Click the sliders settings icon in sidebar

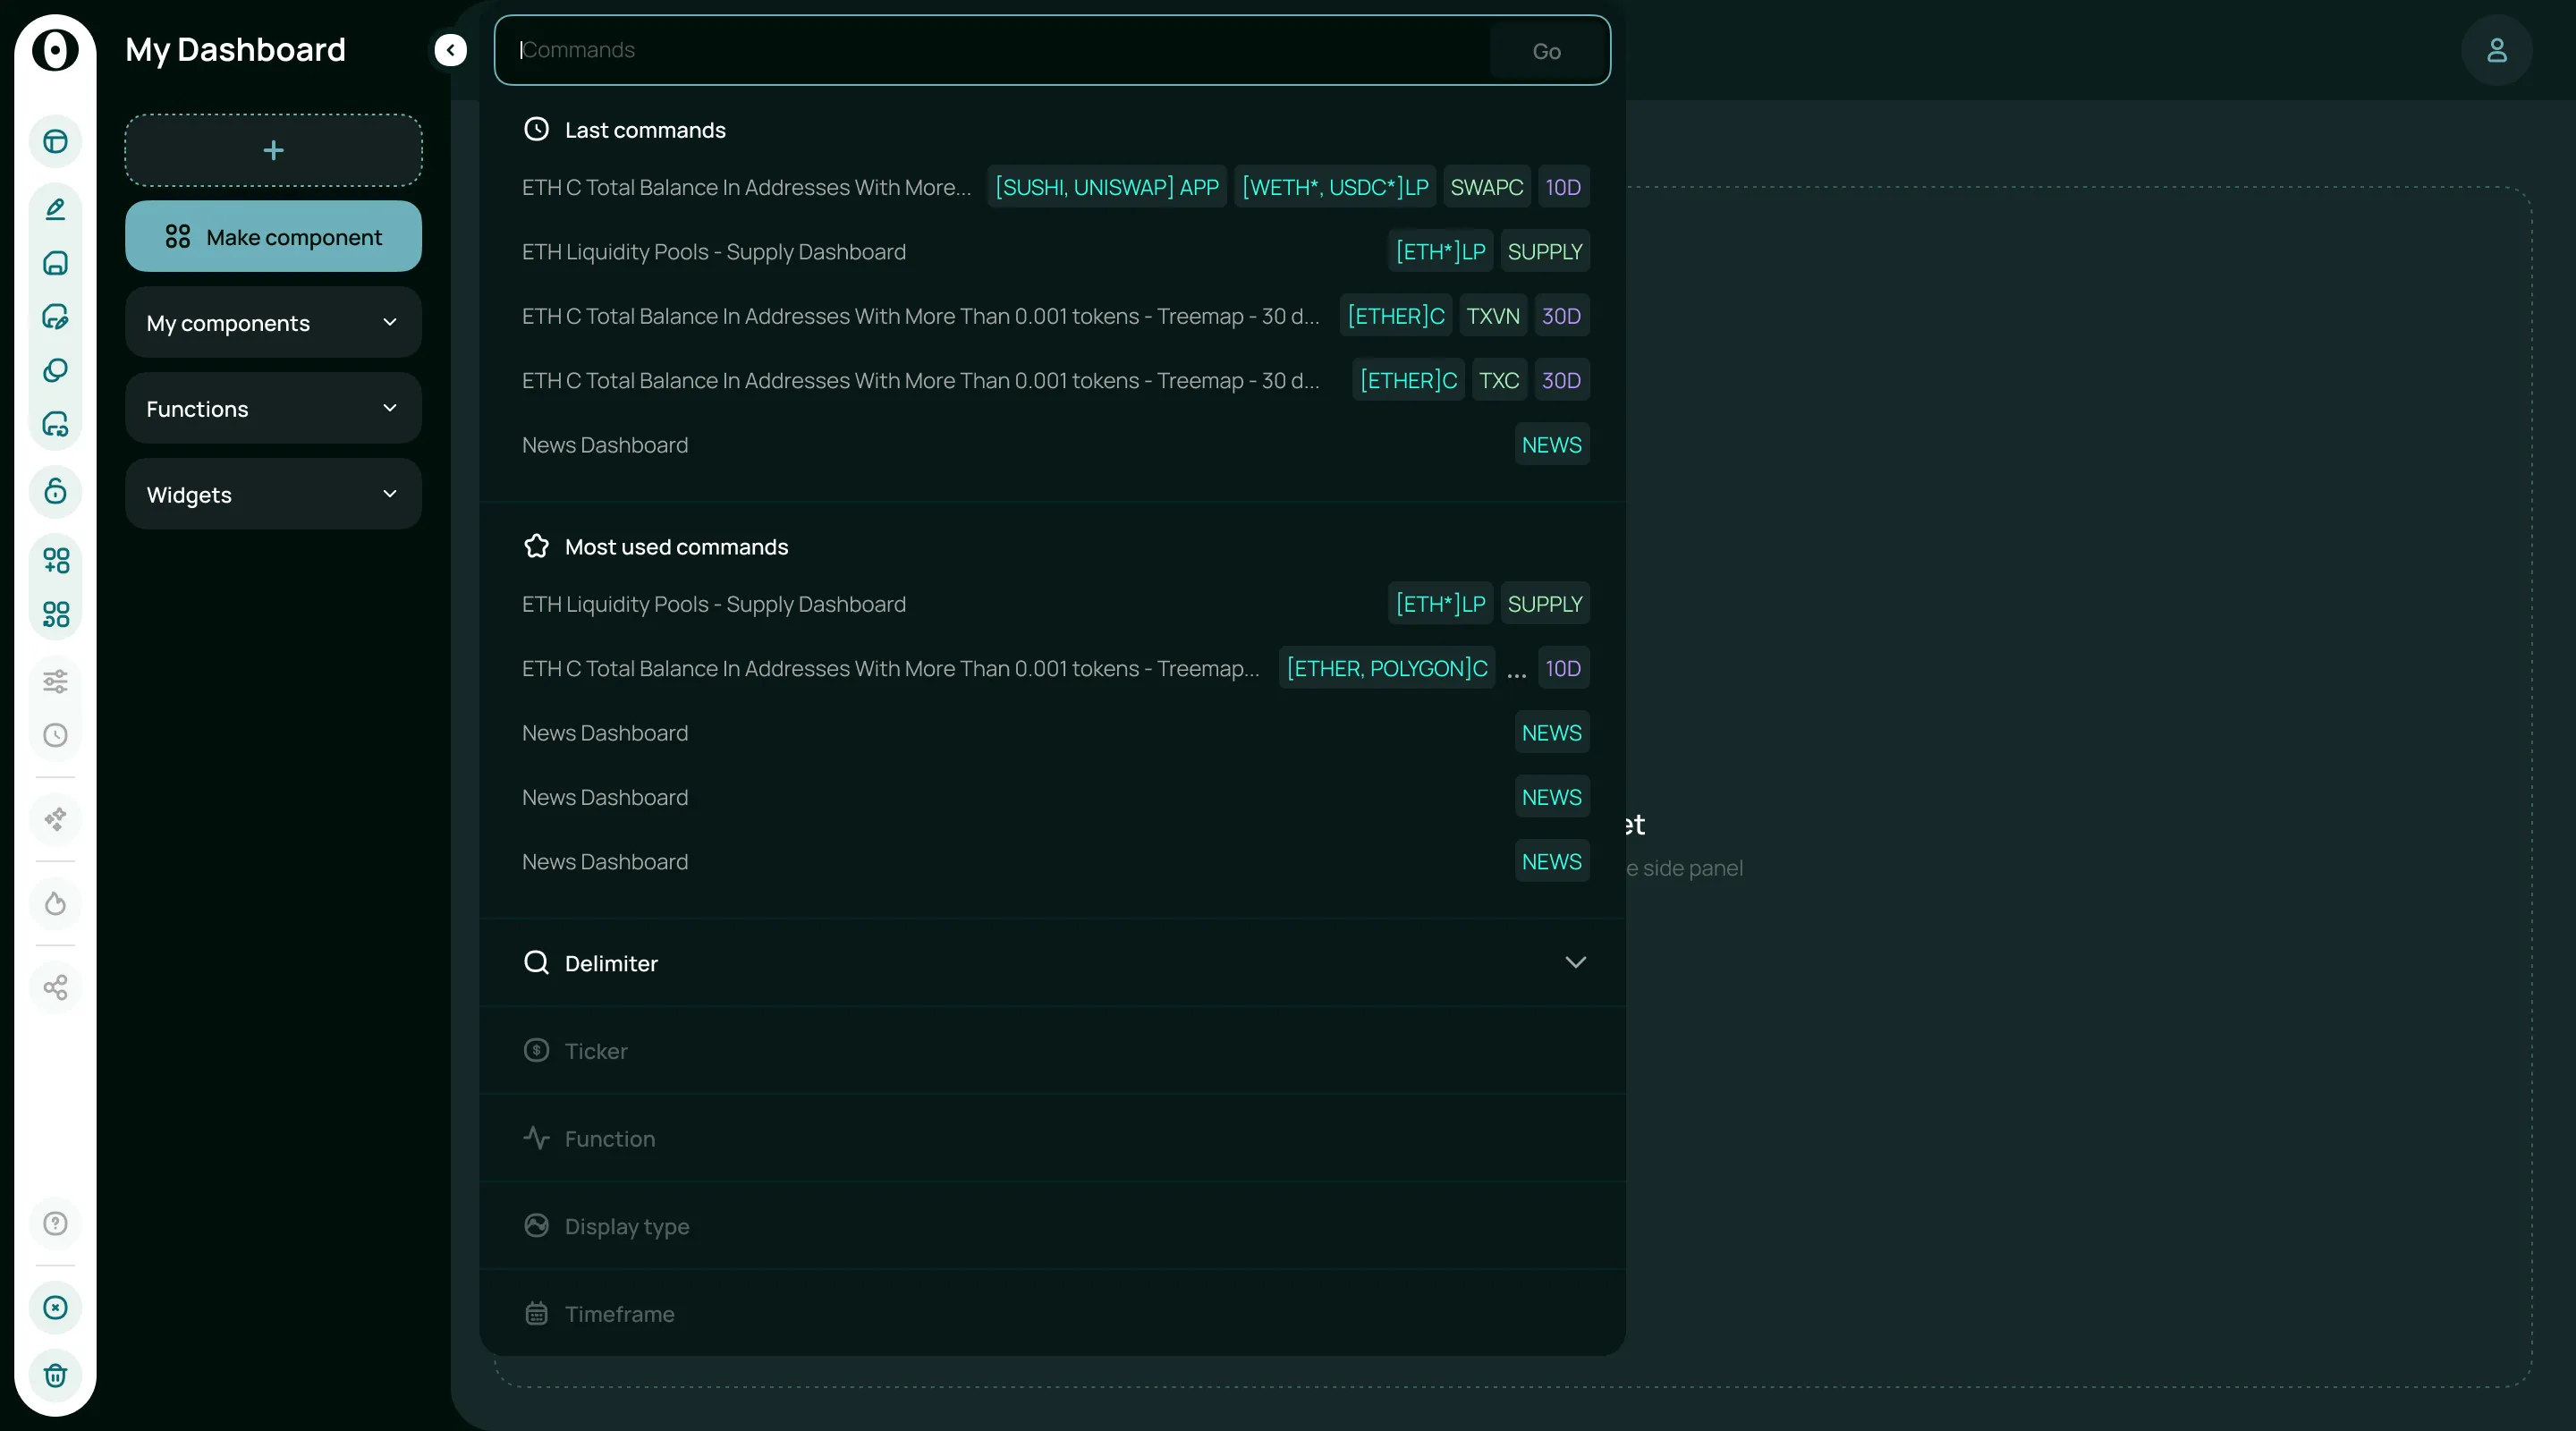click(55, 682)
